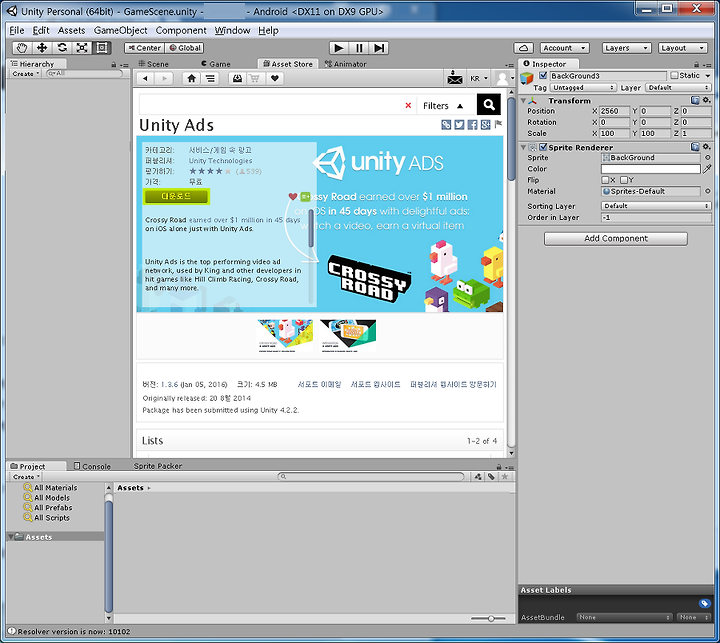Screen dimensions: 720x643
Task: Switch to the Scene tab
Action: [x=154, y=64]
